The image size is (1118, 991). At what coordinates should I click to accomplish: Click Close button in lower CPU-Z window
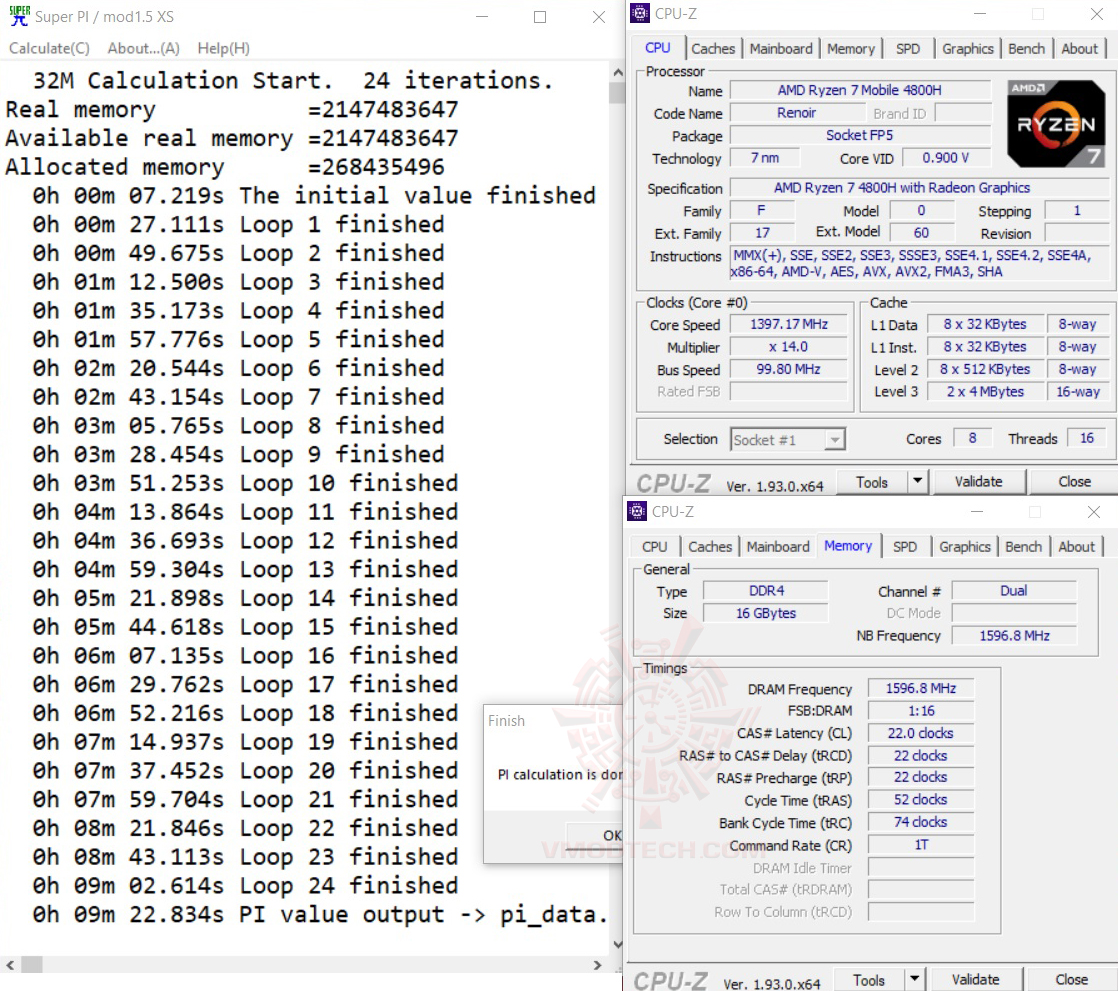coord(1071,980)
